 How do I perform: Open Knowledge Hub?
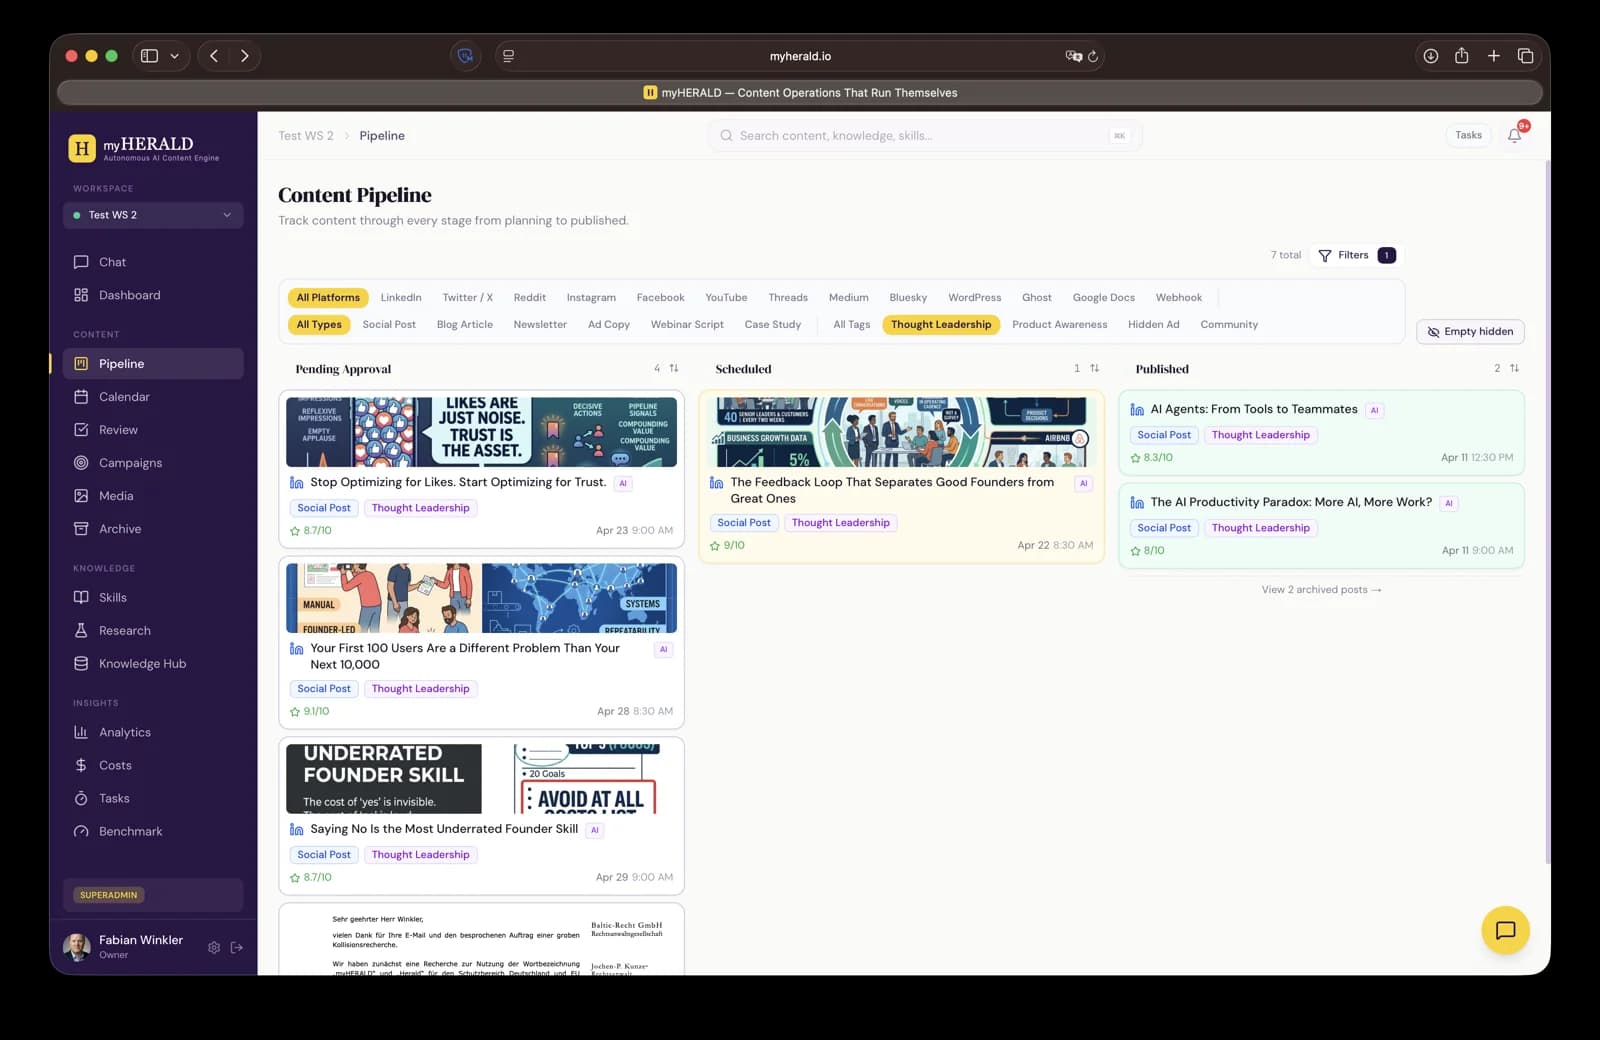(x=152, y=664)
